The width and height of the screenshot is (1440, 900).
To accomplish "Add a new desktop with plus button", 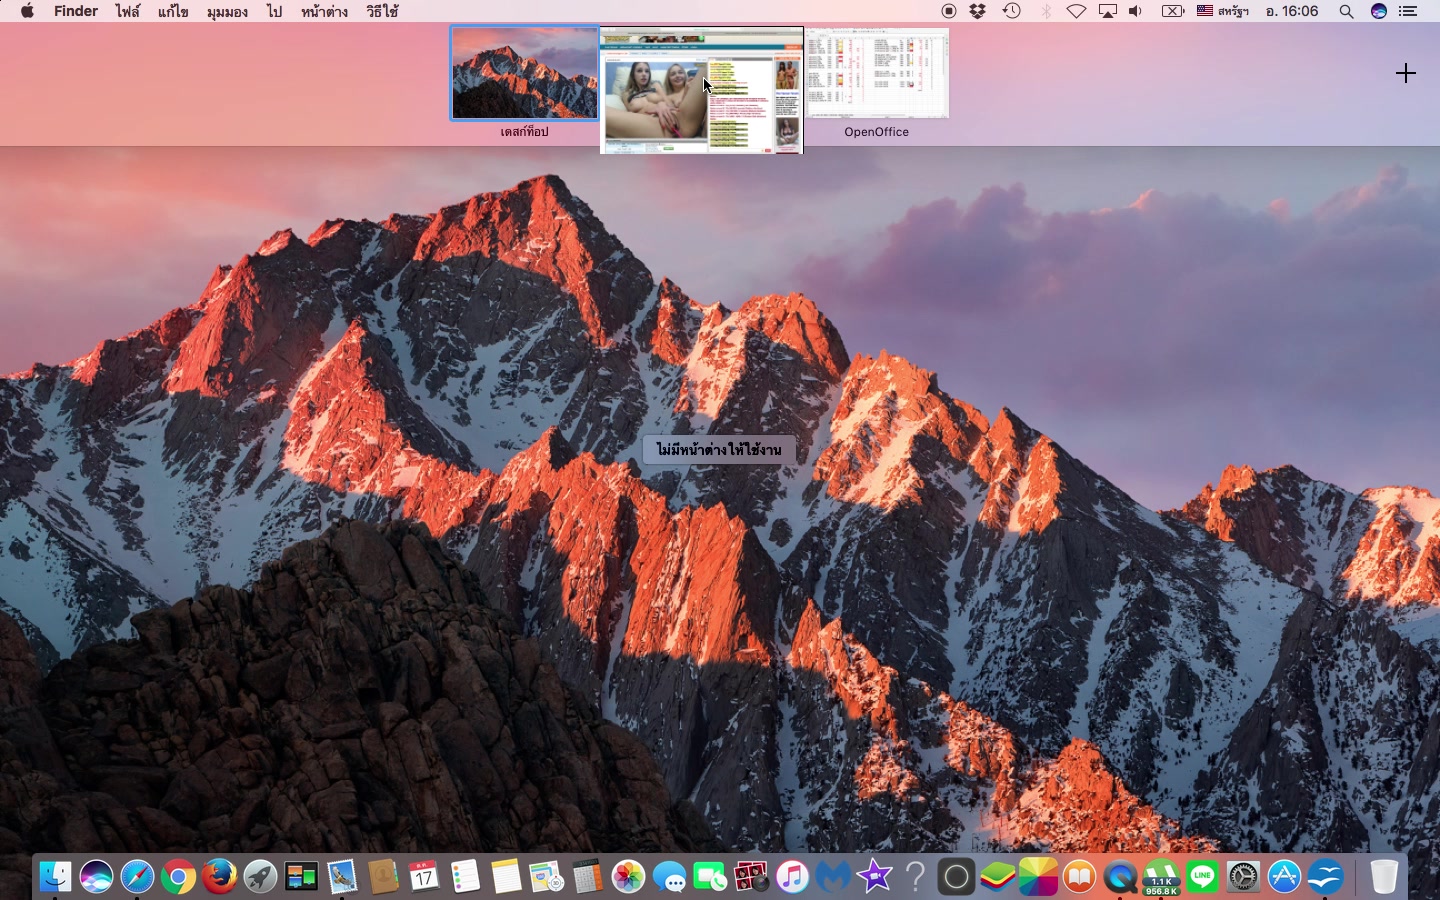I will tap(1406, 73).
